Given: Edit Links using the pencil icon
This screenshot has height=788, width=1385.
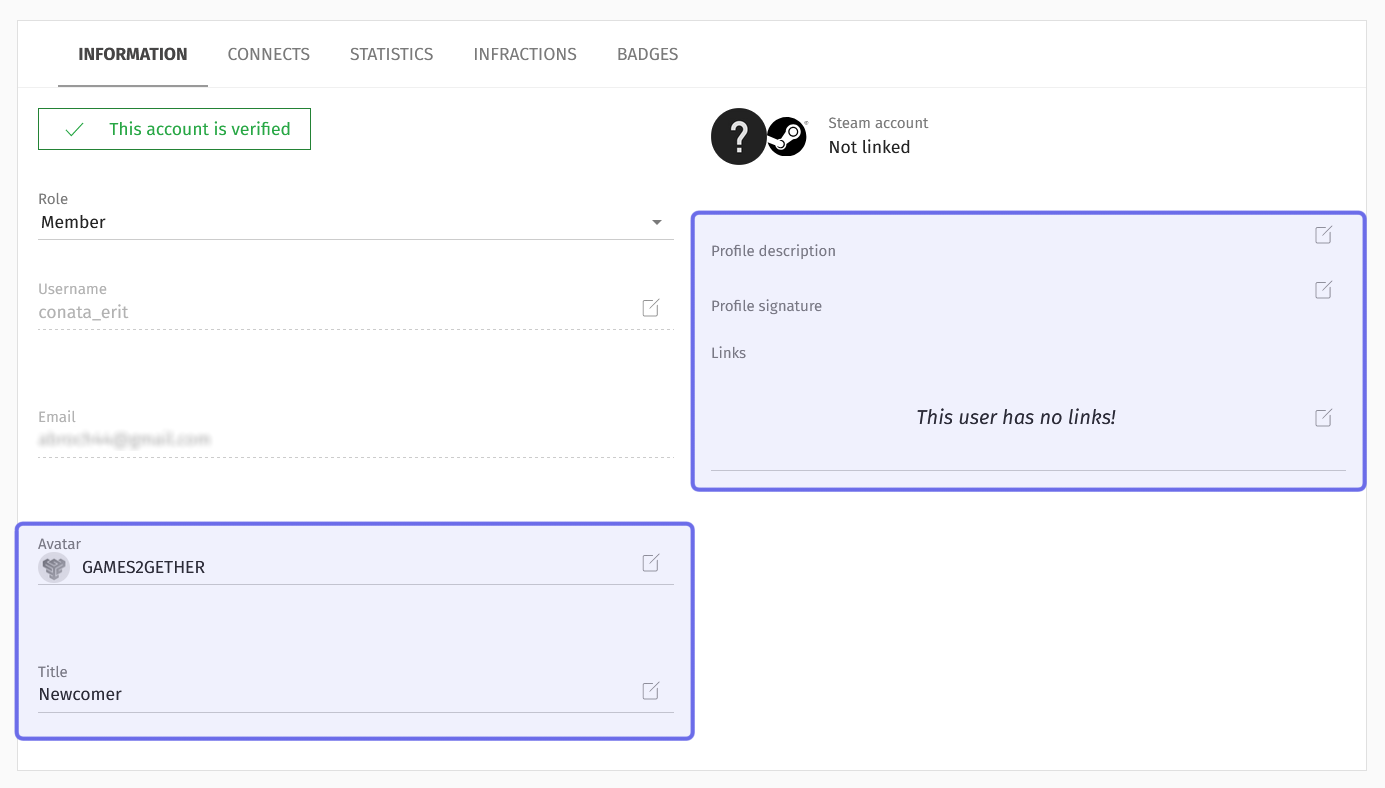Looking at the screenshot, I should click(x=1323, y=417).
